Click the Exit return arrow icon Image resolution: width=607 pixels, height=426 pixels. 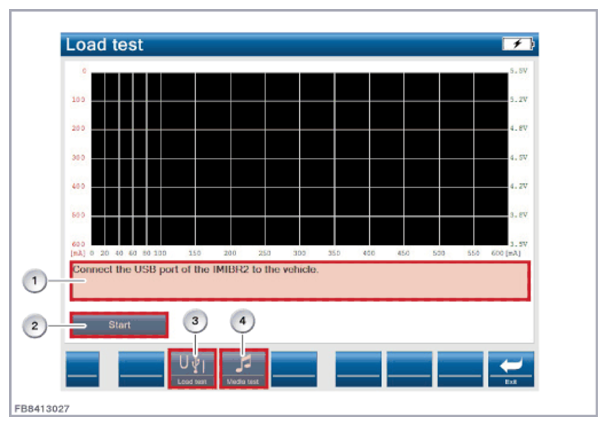[510, 369]
